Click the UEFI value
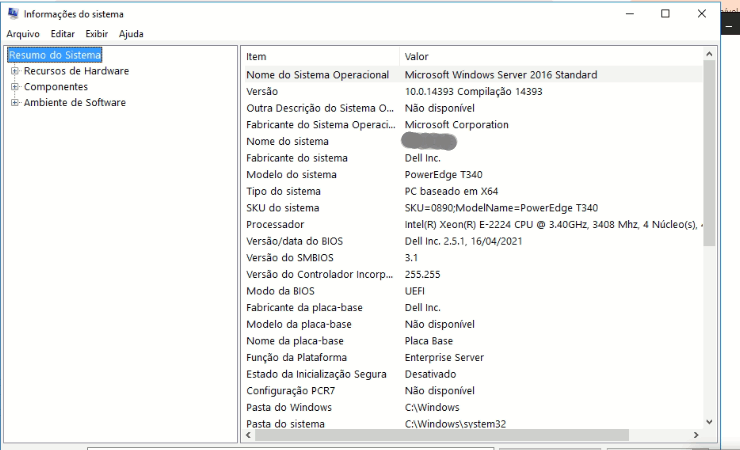Screen dimensions: 740x450 click(x=414, y=291)
